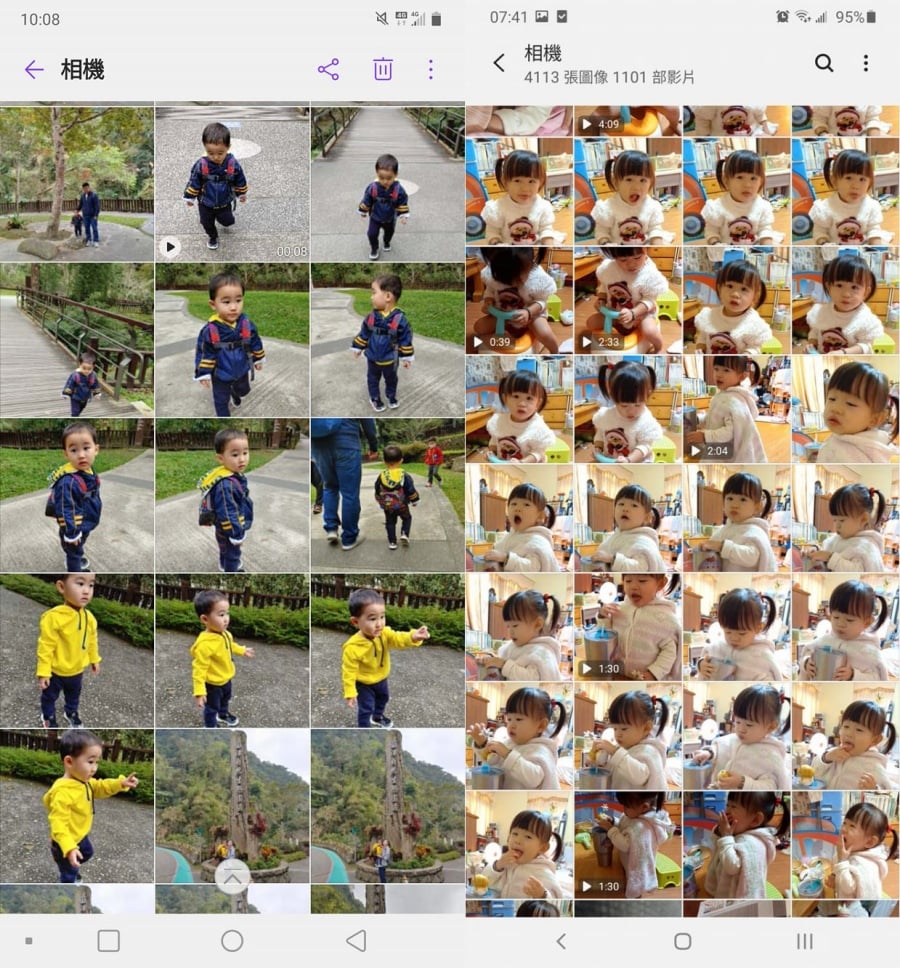Open the 2:04 video thumbnail

coord(736,409)
